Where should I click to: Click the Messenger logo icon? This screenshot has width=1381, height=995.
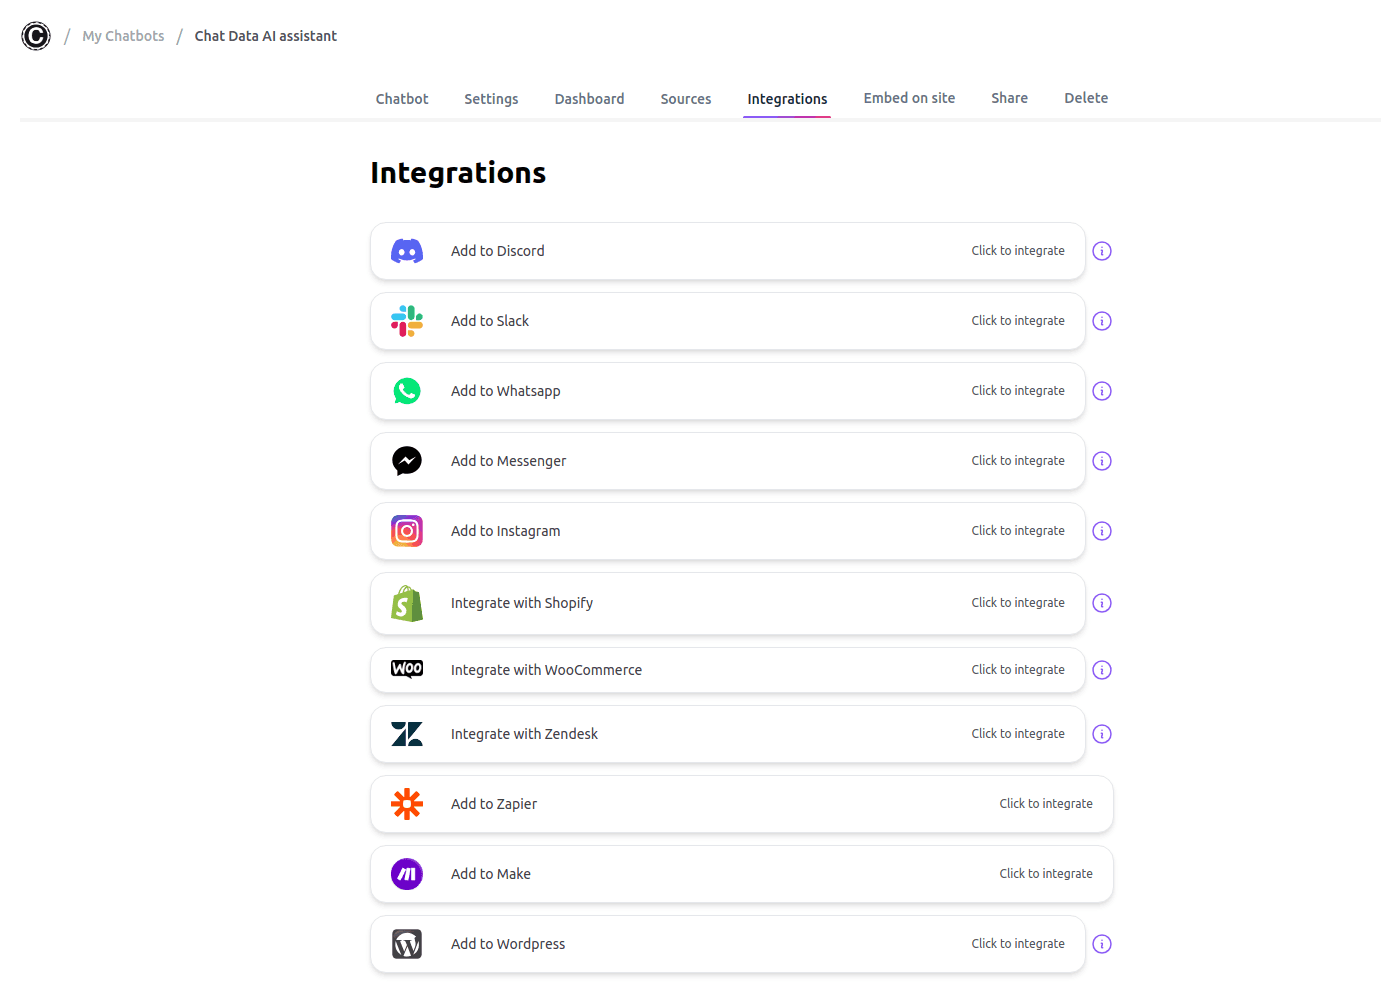click(x=407, y=461)
